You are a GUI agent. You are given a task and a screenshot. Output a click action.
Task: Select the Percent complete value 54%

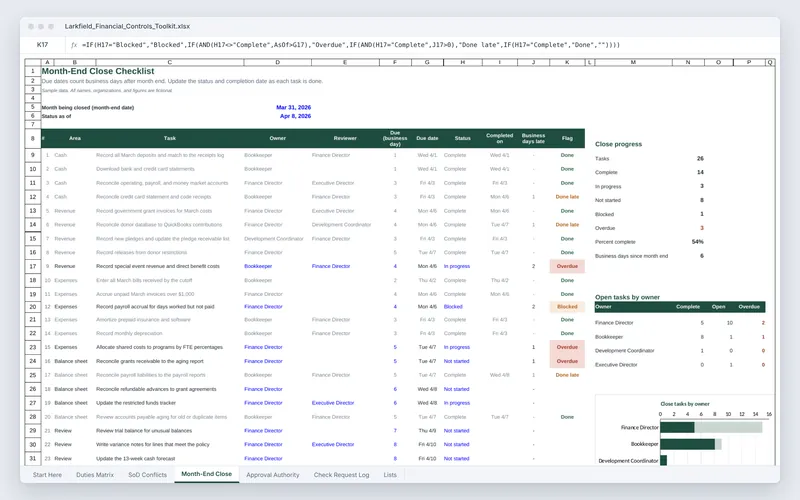(697, 242)
